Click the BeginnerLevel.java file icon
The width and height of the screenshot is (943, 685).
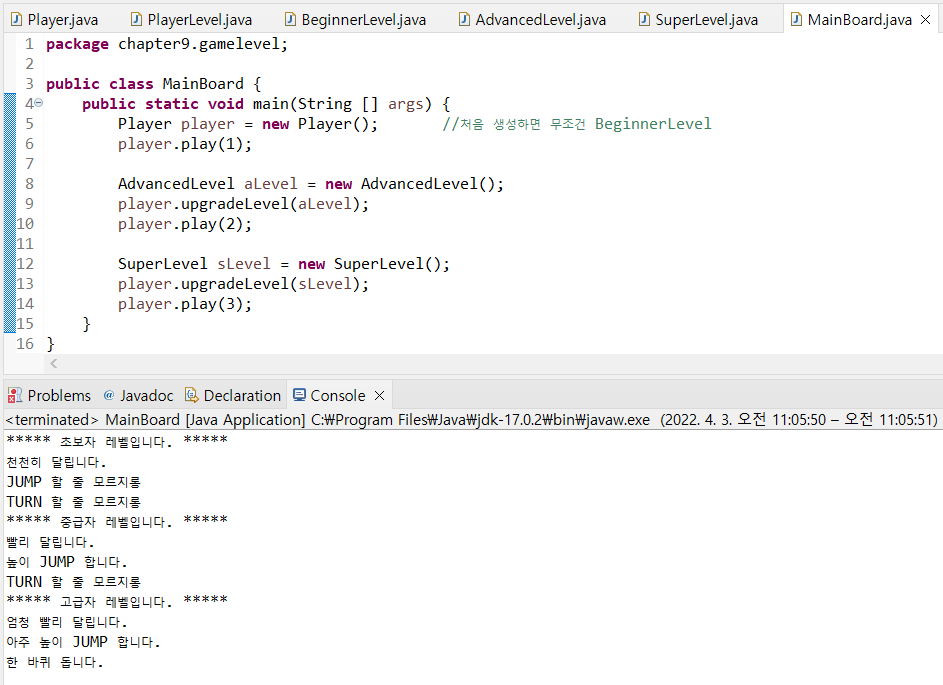click(x=290, y=20)
